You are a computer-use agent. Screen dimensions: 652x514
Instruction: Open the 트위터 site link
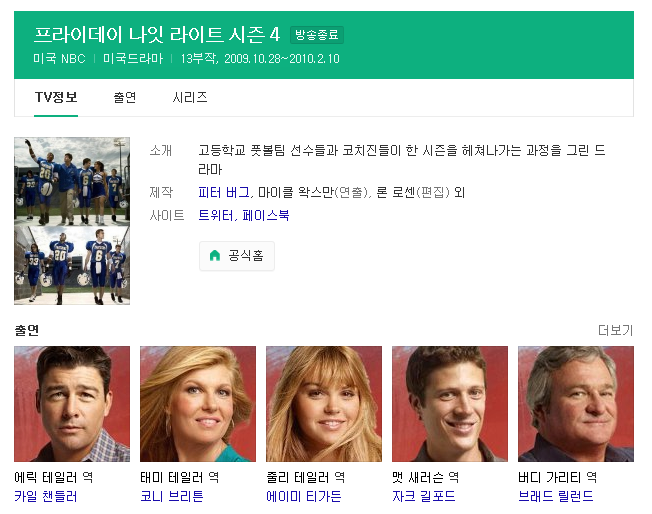tap(215, 215)
